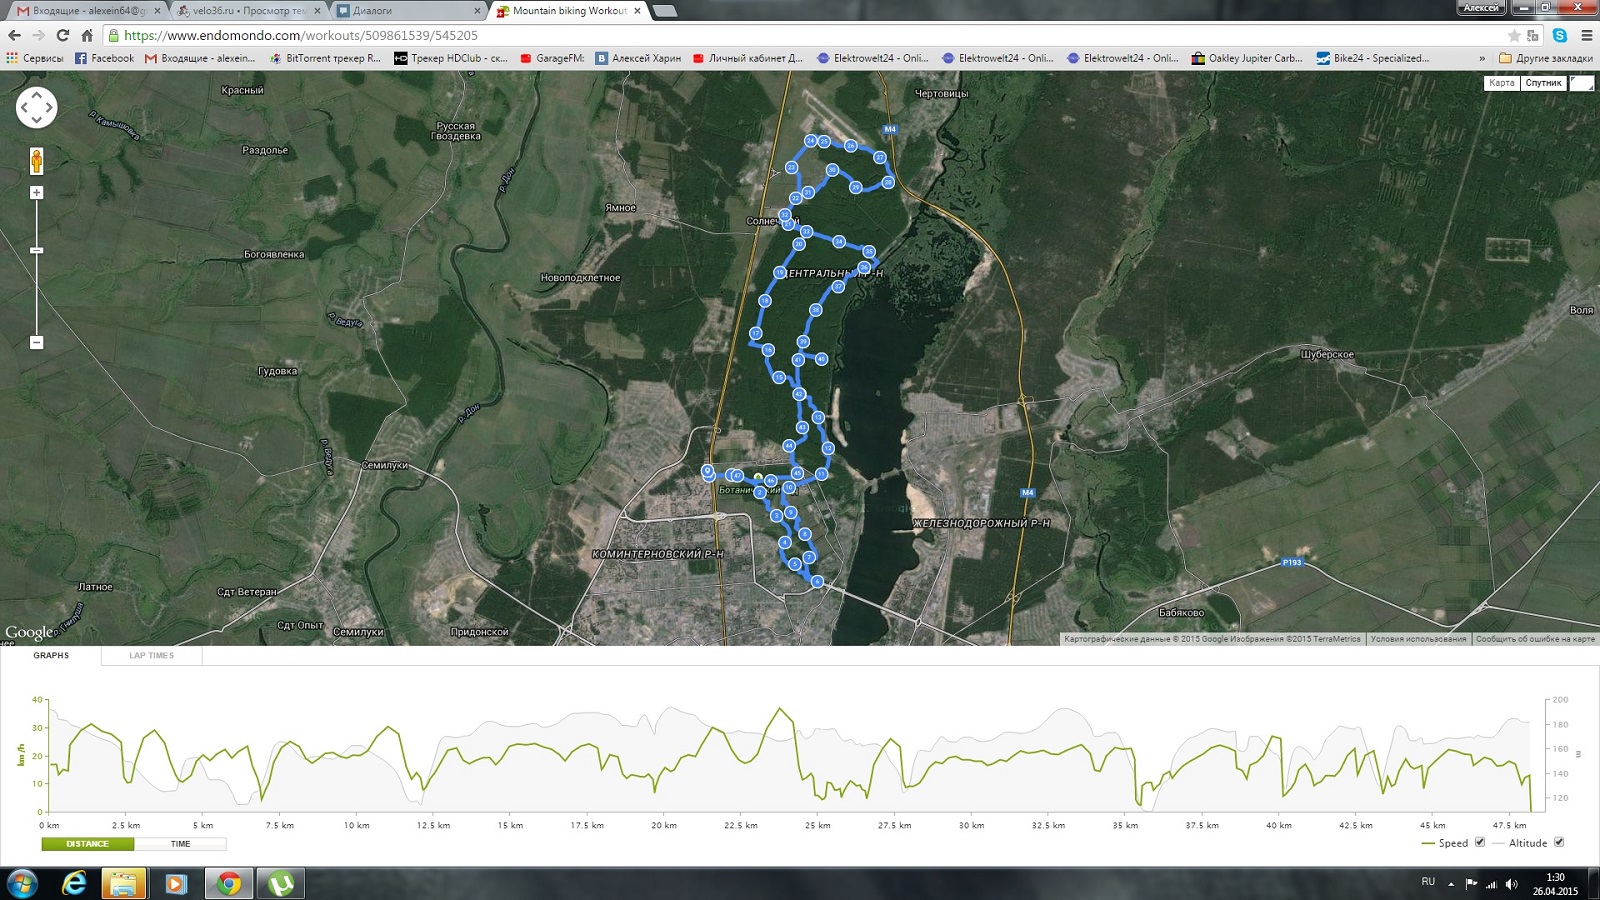This screenshot has width=1600, height=900.
Task: Uncheck the Speed graph checkbox
Action: (1479, 842)
